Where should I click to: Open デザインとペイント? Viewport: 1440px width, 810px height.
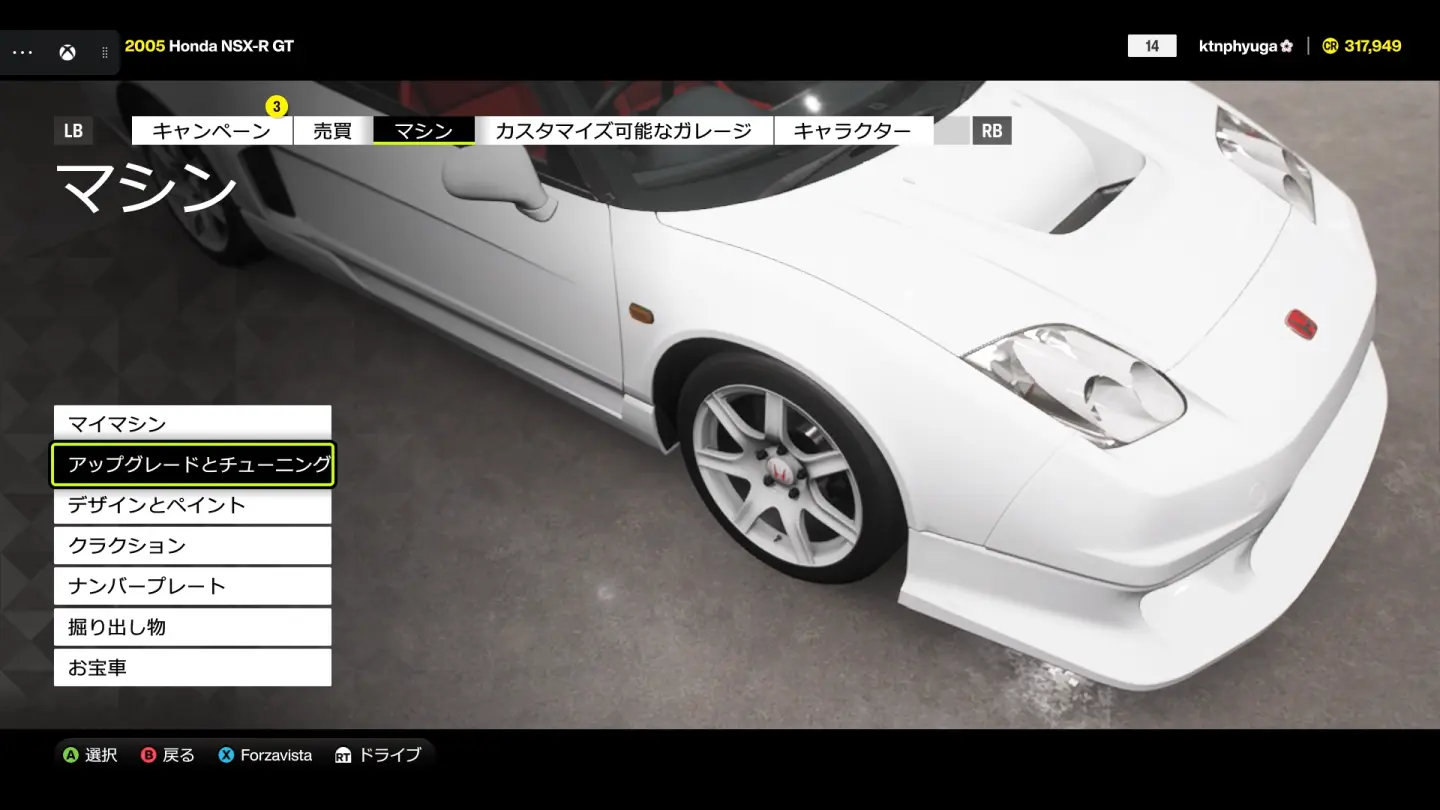click(x=192, y=505)
